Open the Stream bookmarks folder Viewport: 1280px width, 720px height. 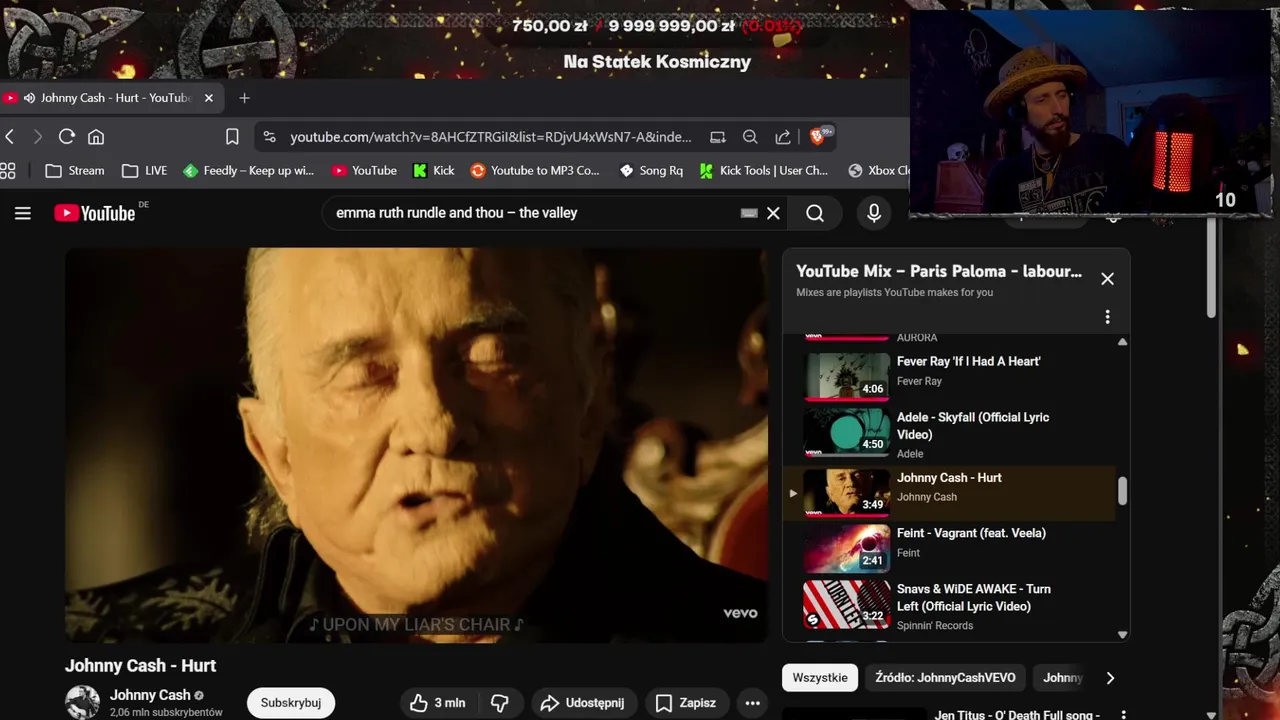[75, 171]
